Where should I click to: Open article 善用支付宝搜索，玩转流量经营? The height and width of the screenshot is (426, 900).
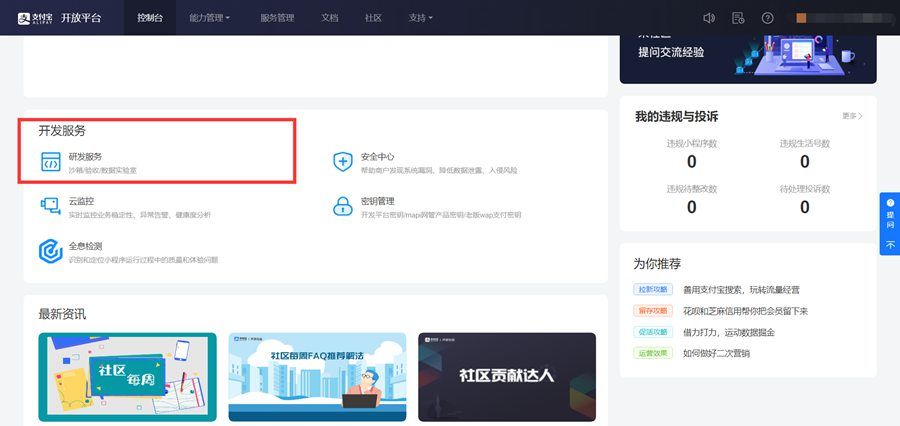coord(740,289)
